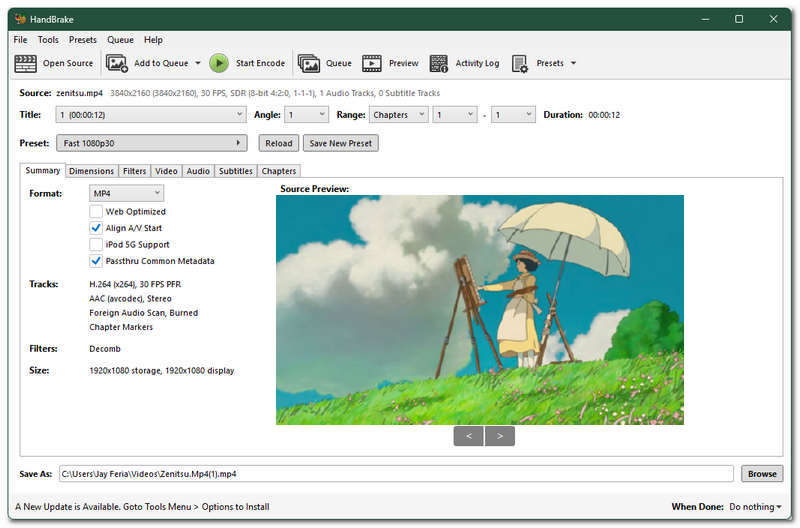This screenshot has width=800, height=528.
Task: Maximize the HandBrake window
Action: (739, 19)
